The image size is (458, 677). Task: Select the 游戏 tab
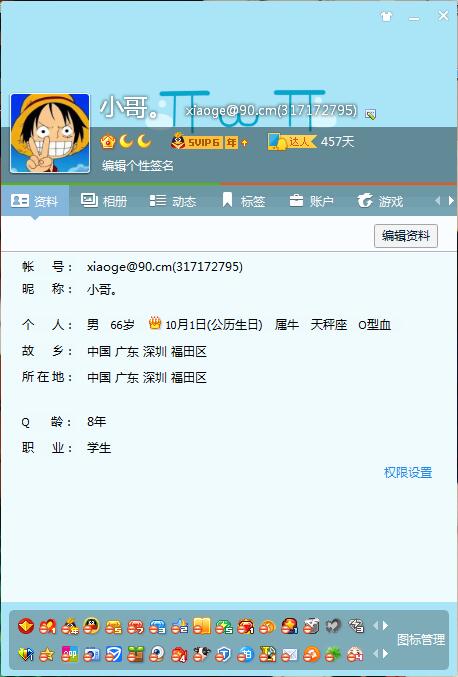pyautogui.click(x=380, y=201)
